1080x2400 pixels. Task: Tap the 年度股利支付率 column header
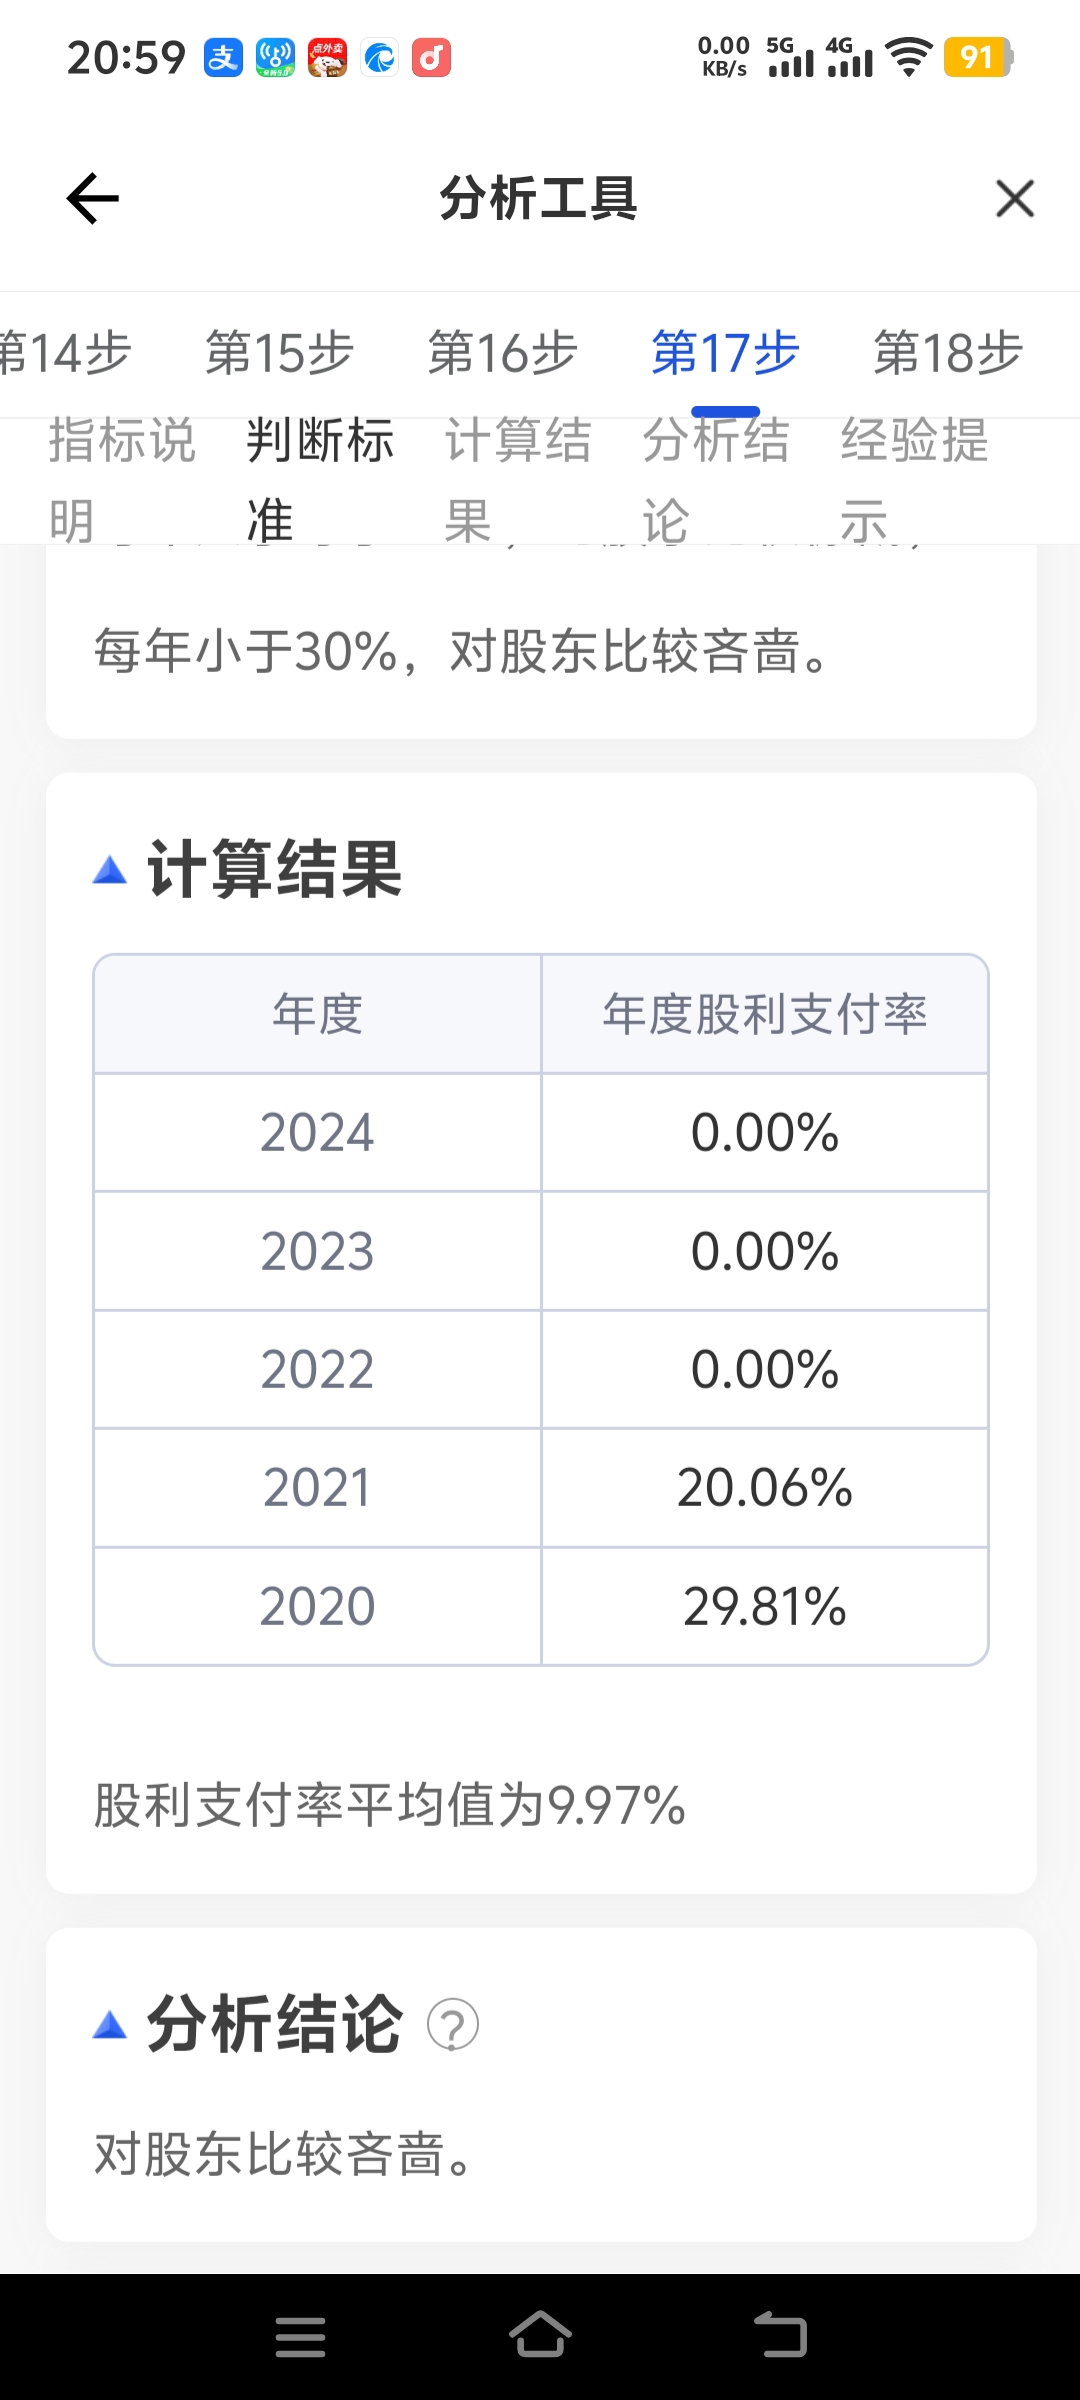765,1014
